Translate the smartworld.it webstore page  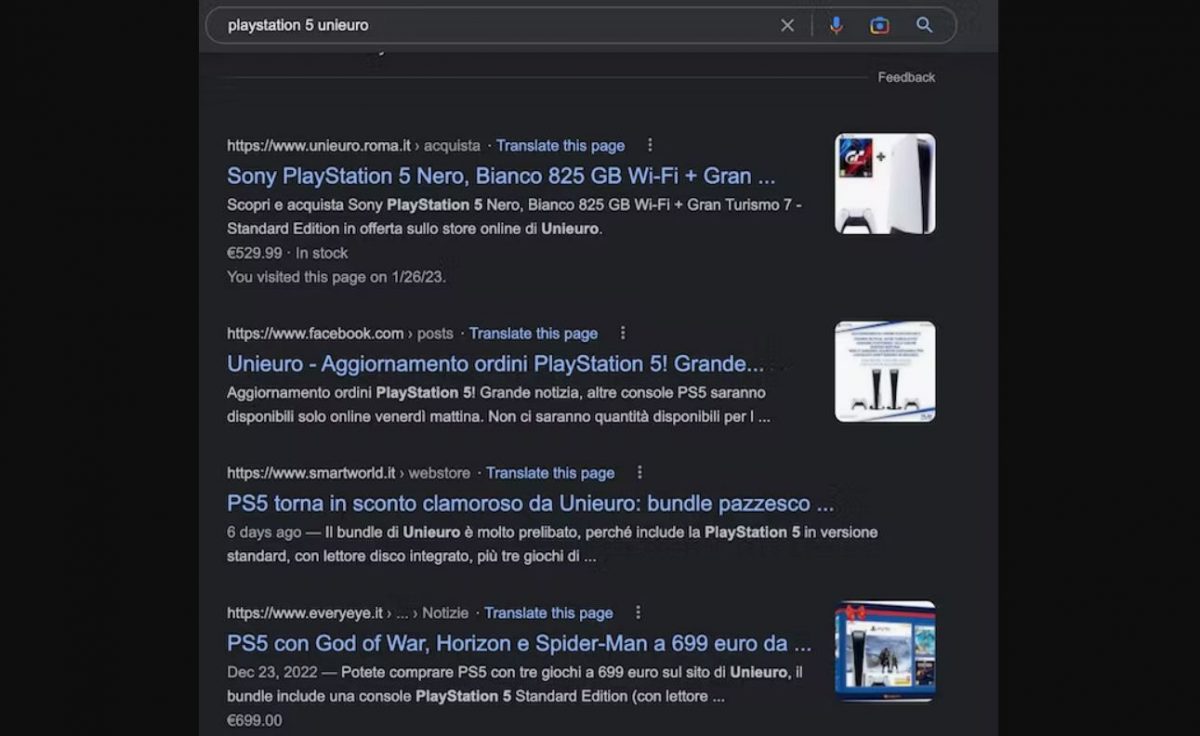550,473
